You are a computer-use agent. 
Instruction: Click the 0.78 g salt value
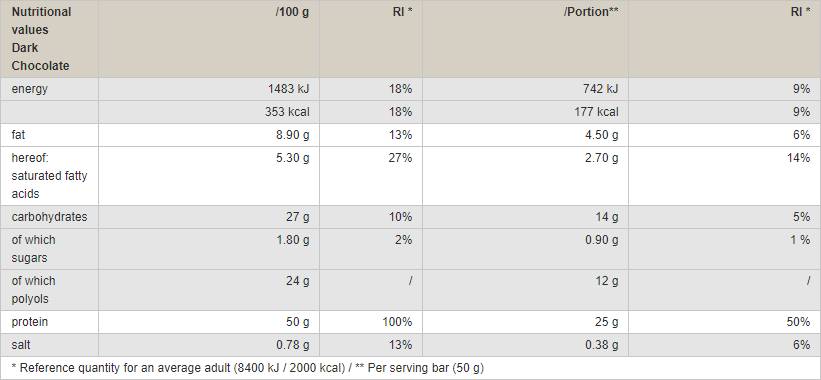click(x=292, y=345)
